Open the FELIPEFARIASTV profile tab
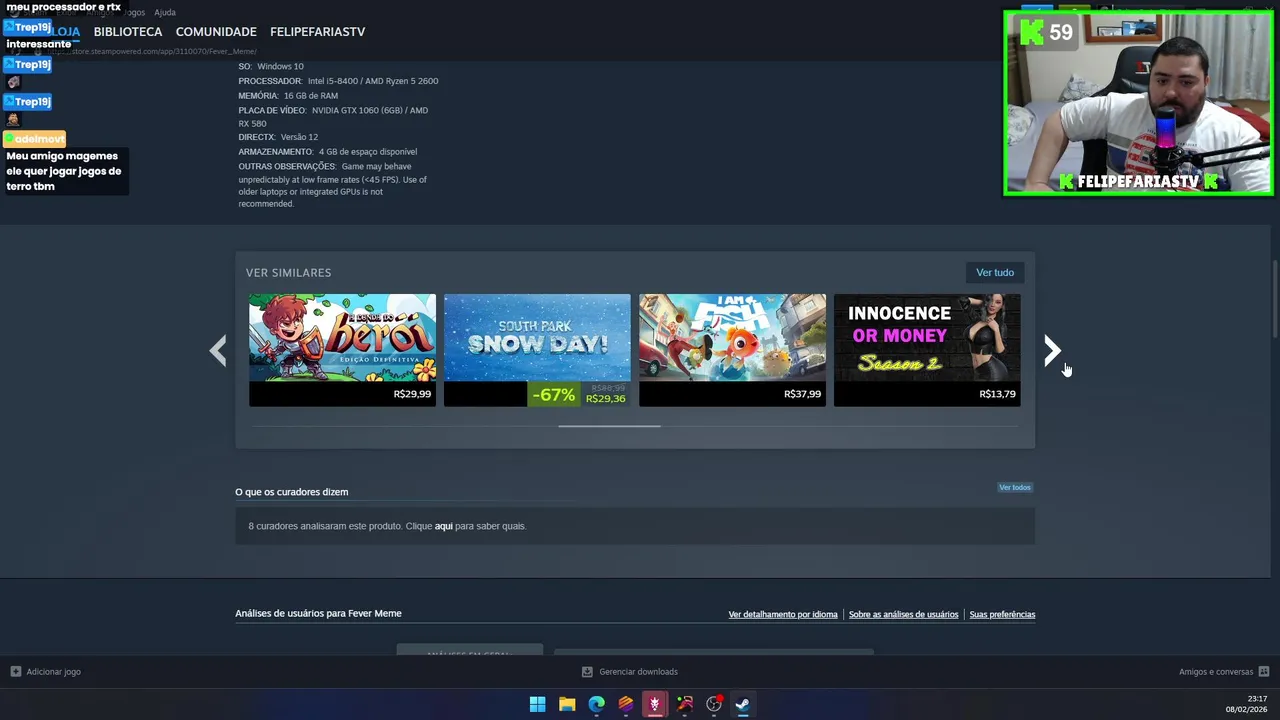The image size is (1280, 720). pyautogui.click(x=317, y=32)
